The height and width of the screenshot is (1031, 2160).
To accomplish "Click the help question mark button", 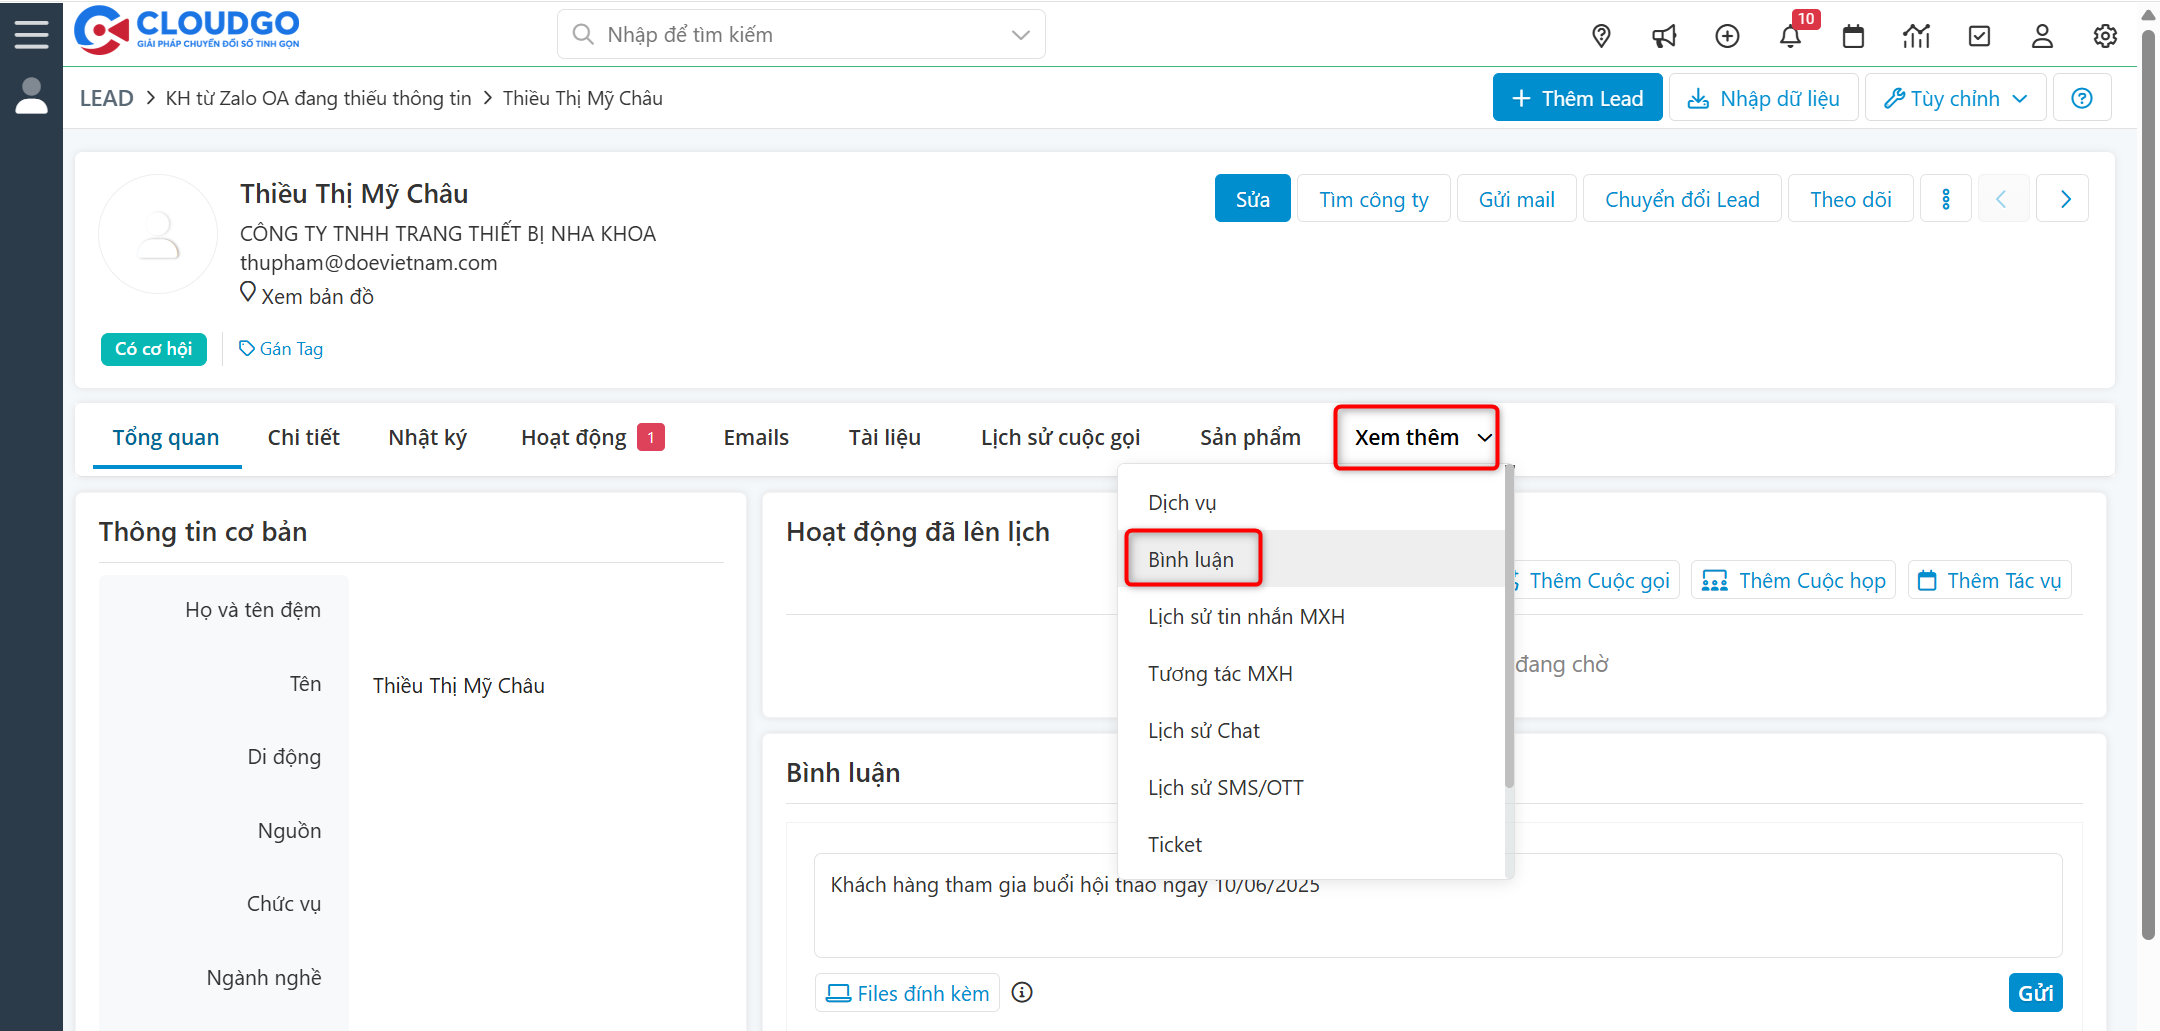I will [2082, 98].
